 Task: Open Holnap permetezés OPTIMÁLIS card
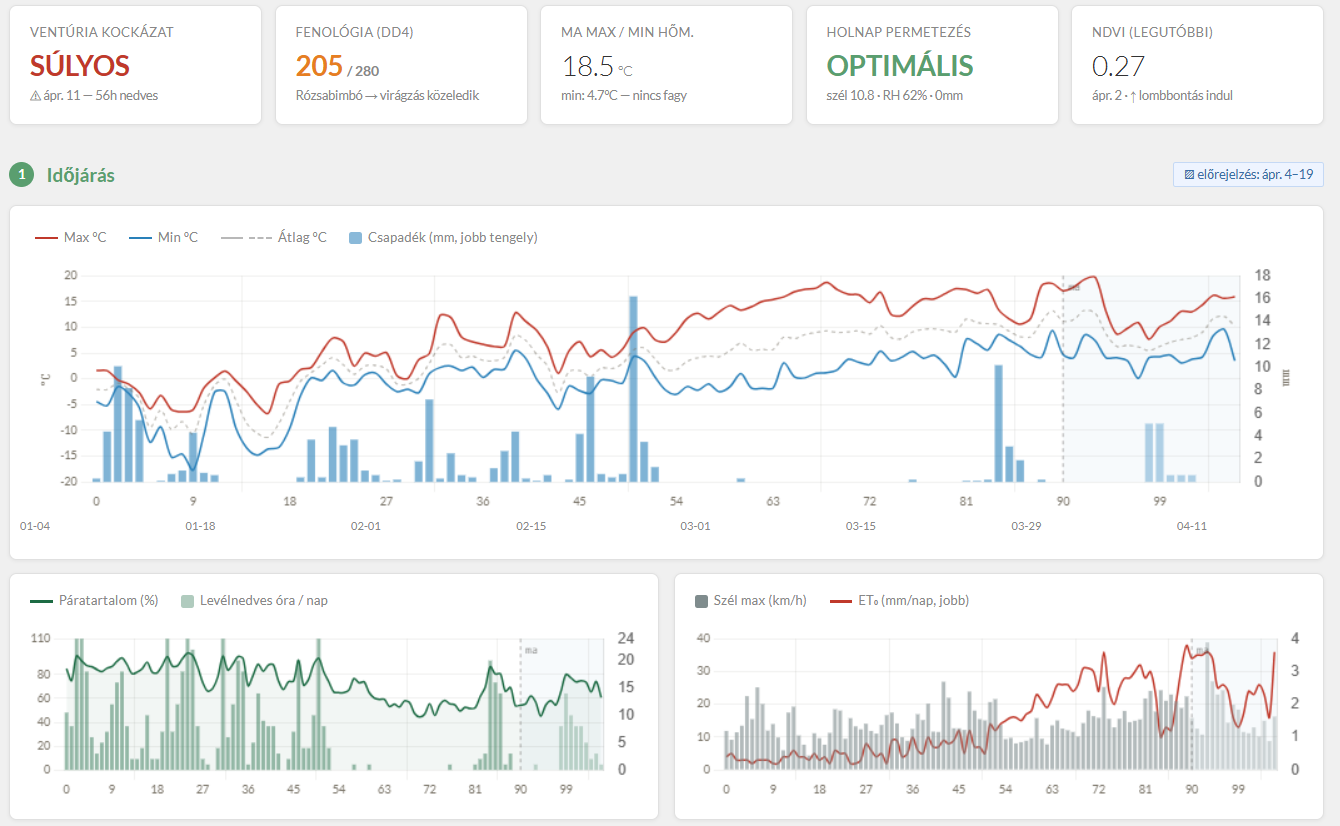click(x=932, y=65)
